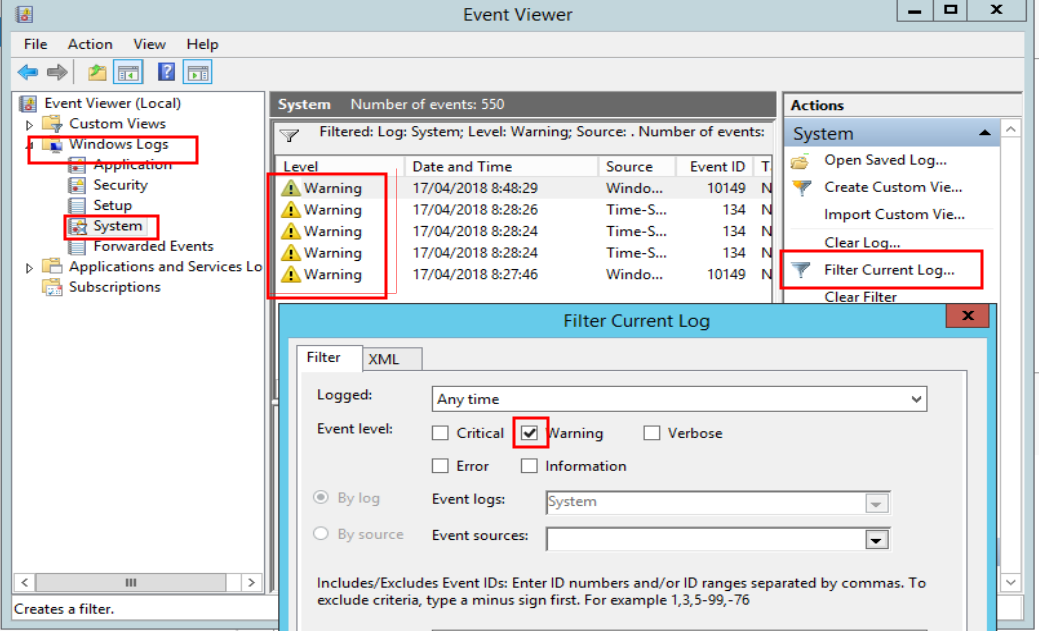Click Actions pane scroll up arrow

1010,129
